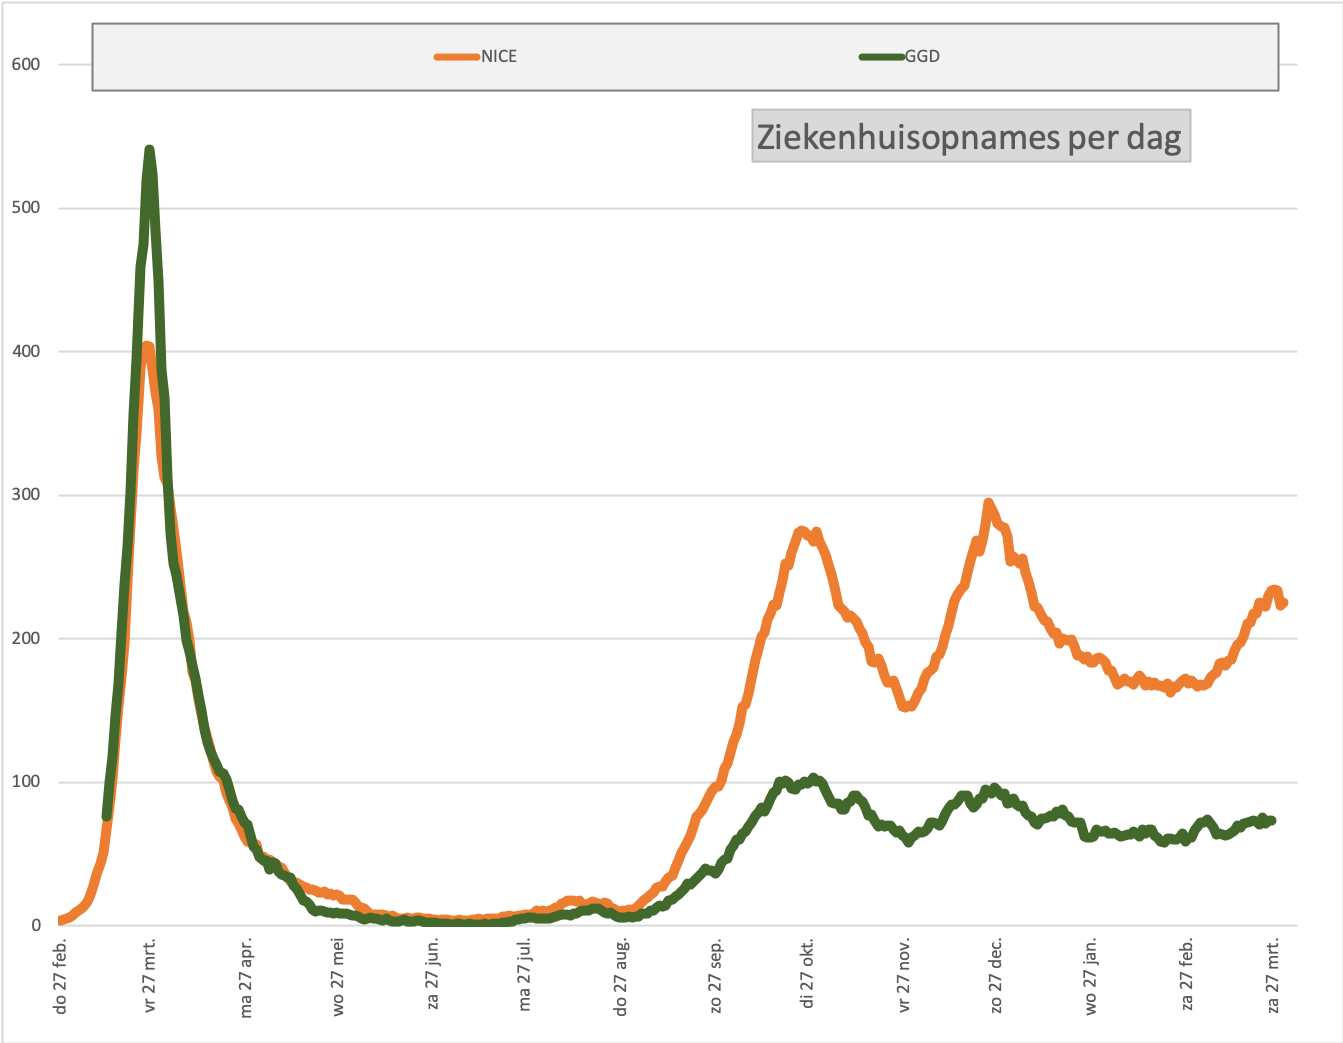This screenshot has height=1043, width=1343.
Task: Select the 'vr 27 mrt.' date label
Action: click(x=150, y=976)
